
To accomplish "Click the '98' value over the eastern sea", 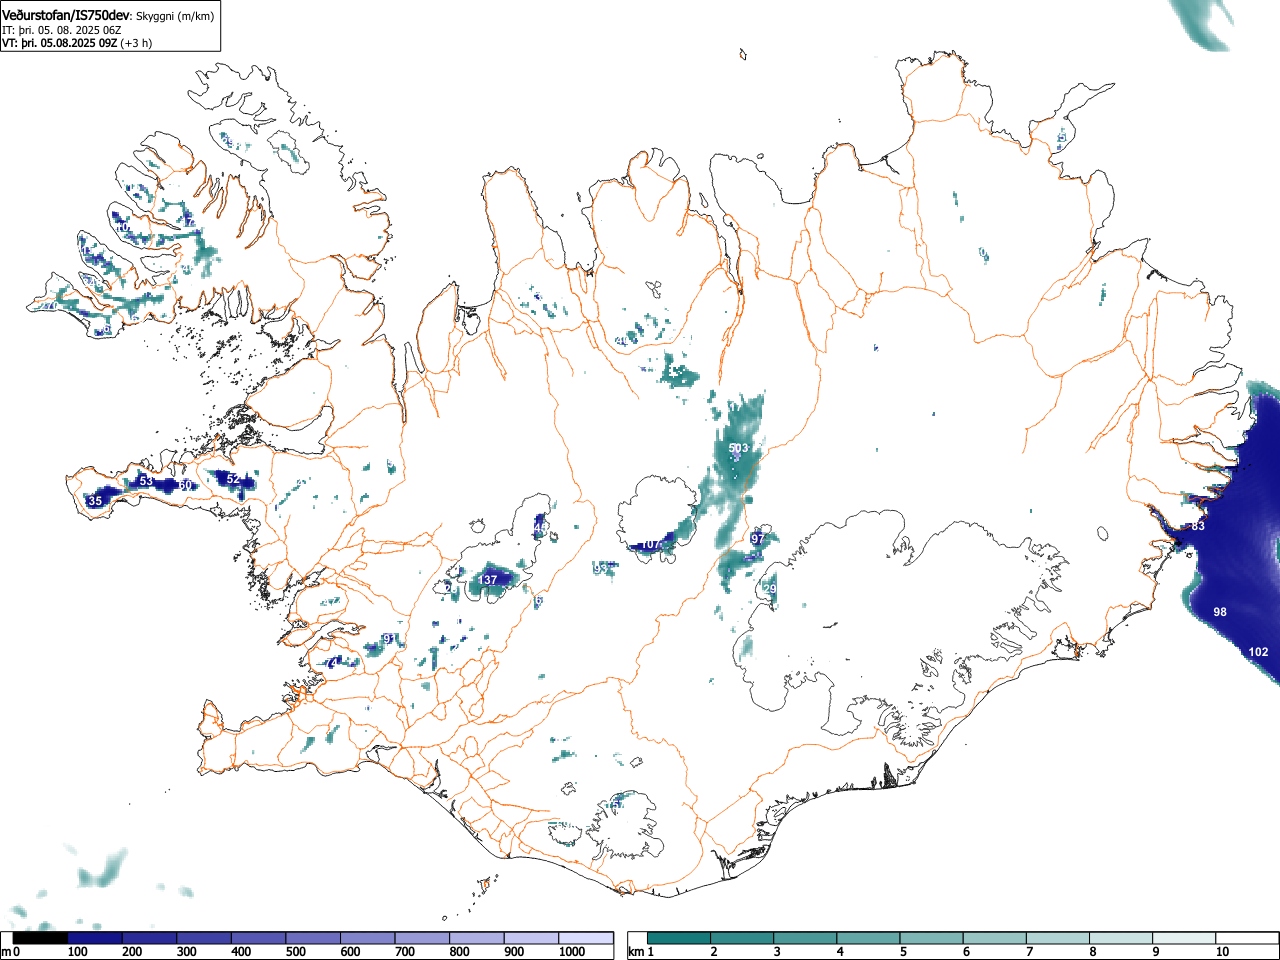I will [x=1220, y=612].
